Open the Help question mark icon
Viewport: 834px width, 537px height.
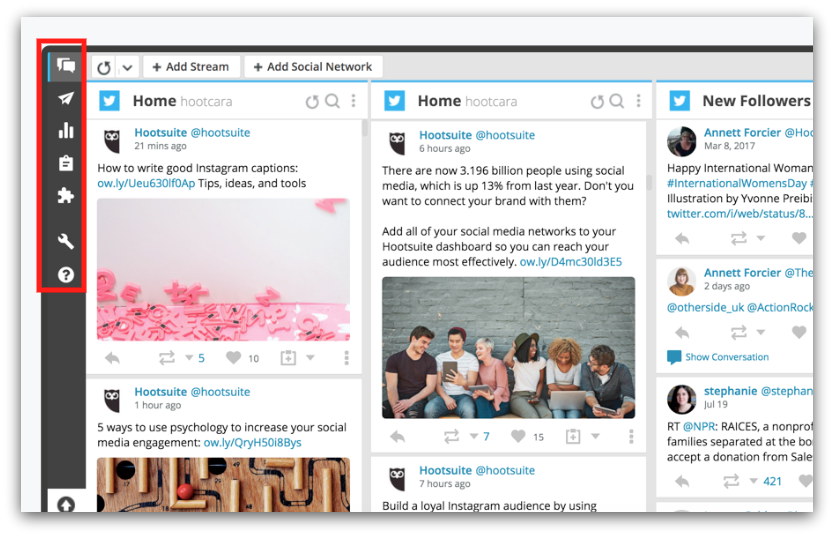click(x=66, y=275)
